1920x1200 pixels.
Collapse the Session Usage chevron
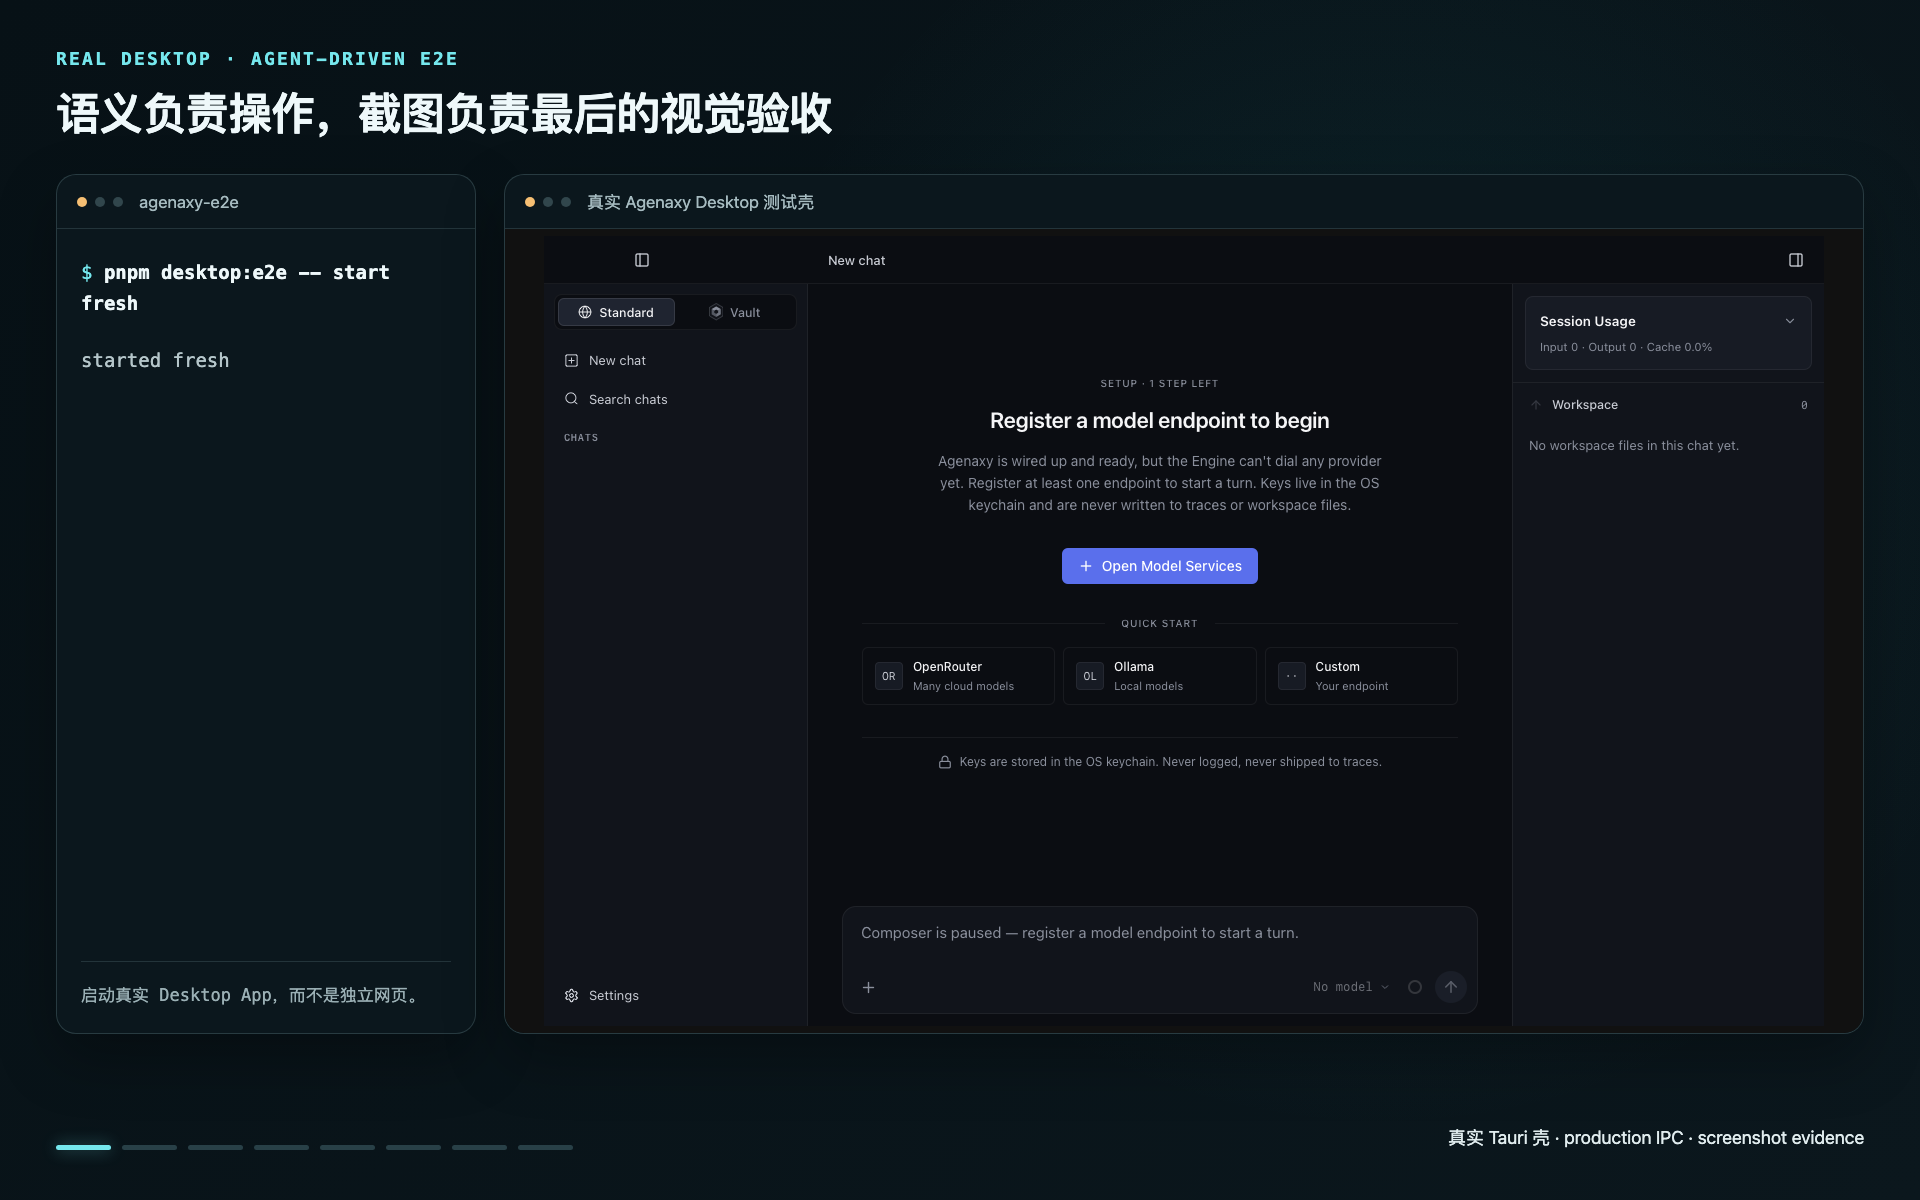pos(1790,321)
